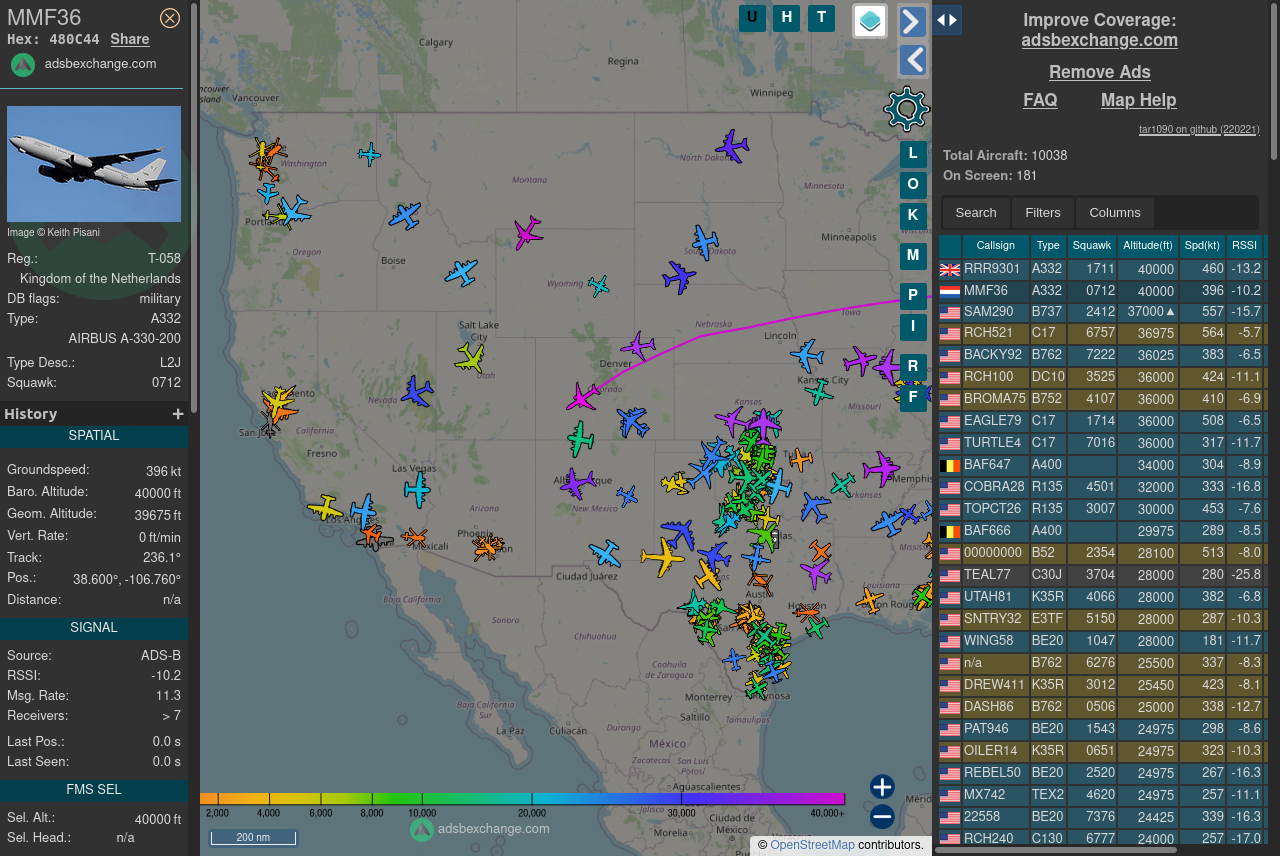This screenshot has height=856, width=1280.
Task: Click the yellow-green aircraft near Salt Lake City
Action: [470, 357]
